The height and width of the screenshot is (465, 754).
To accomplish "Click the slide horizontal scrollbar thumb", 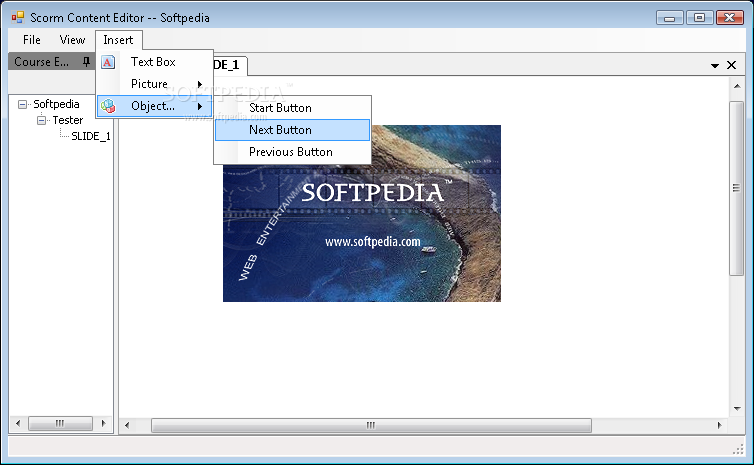I will click(x=371, y=425).
